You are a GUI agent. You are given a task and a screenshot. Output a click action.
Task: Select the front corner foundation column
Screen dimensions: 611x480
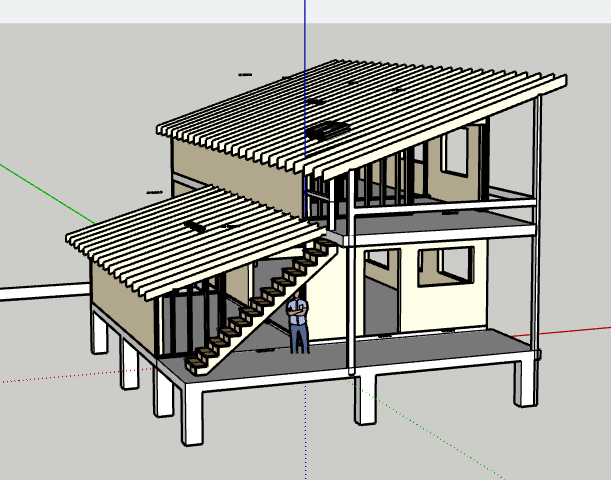tap(192, 417)
